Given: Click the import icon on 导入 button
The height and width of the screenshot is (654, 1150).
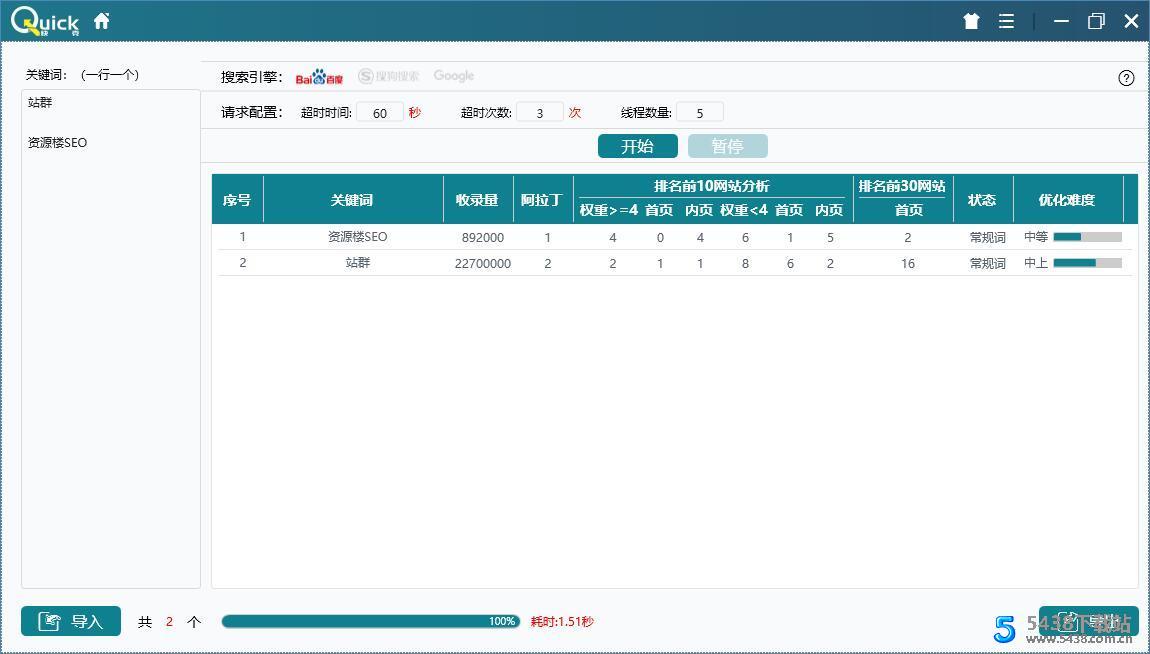Looking at the screenshot, I should (51, 621).
